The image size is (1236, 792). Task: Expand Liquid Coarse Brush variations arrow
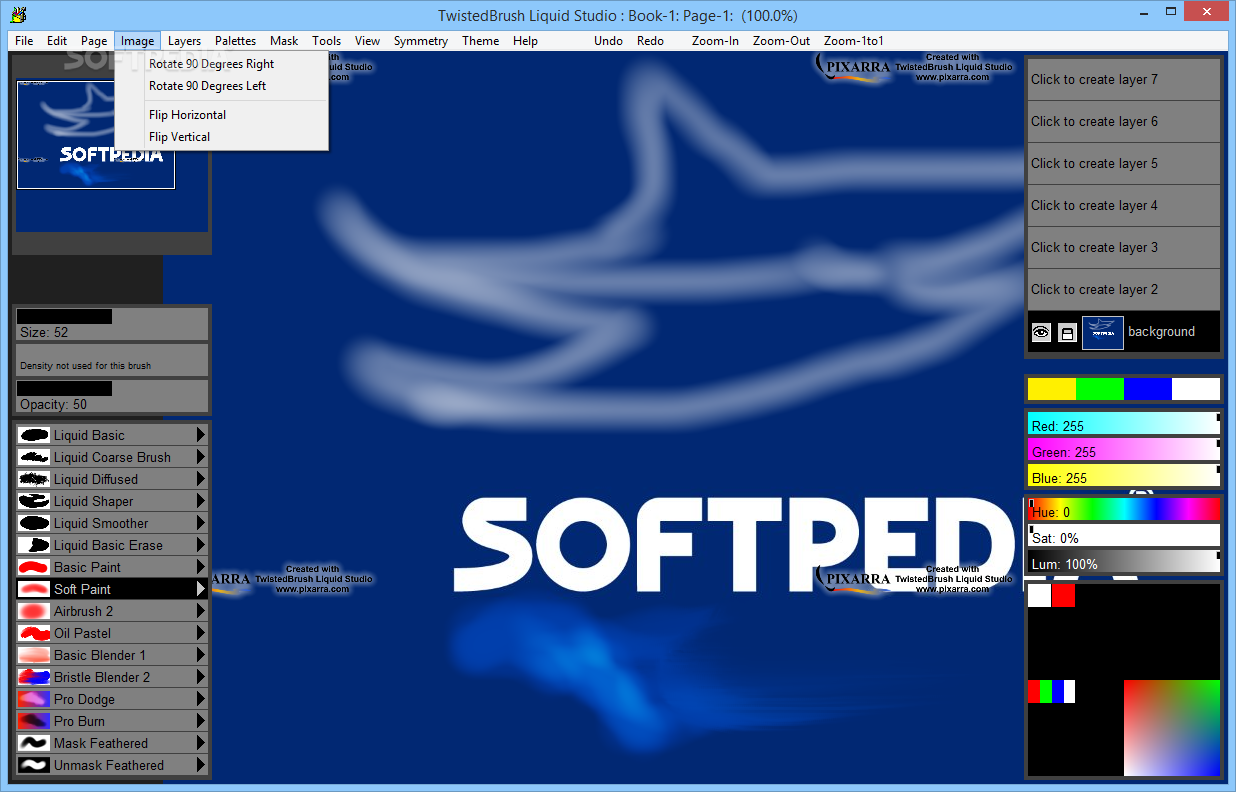click(x=201, y=457)
